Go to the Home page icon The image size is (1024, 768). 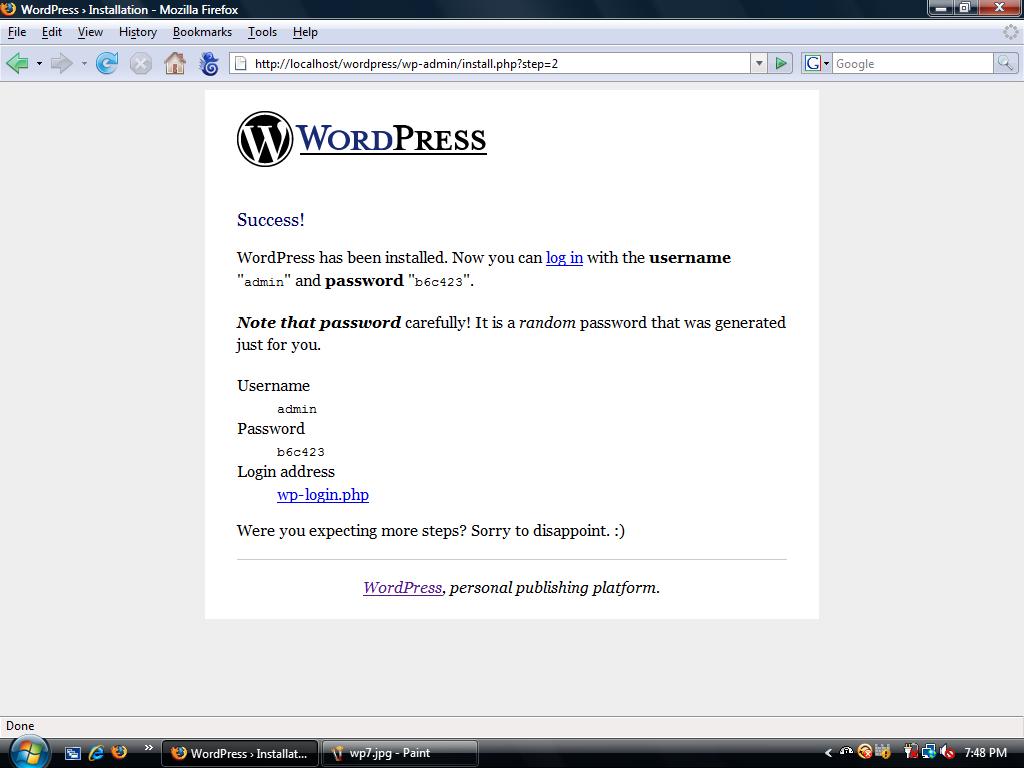click(x=175, y=64)
